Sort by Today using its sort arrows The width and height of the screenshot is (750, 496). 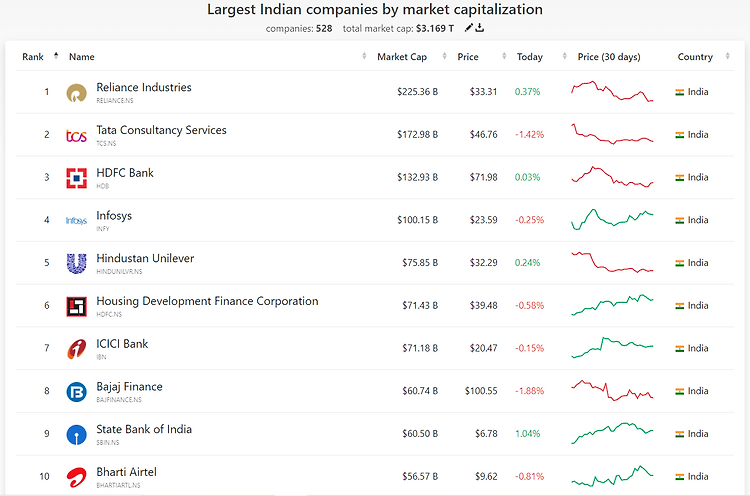click(564, 56)
